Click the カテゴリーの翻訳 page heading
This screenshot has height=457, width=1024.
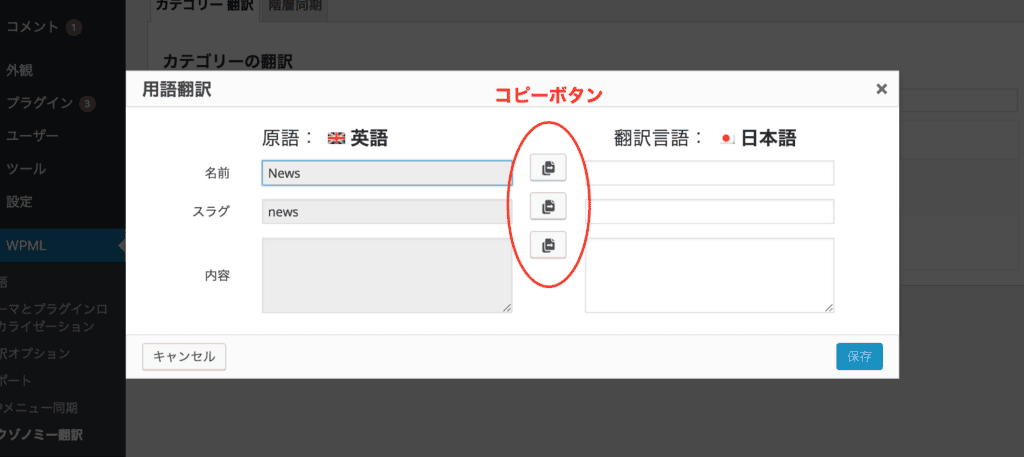pyautogui.click(x=227, y=61)
